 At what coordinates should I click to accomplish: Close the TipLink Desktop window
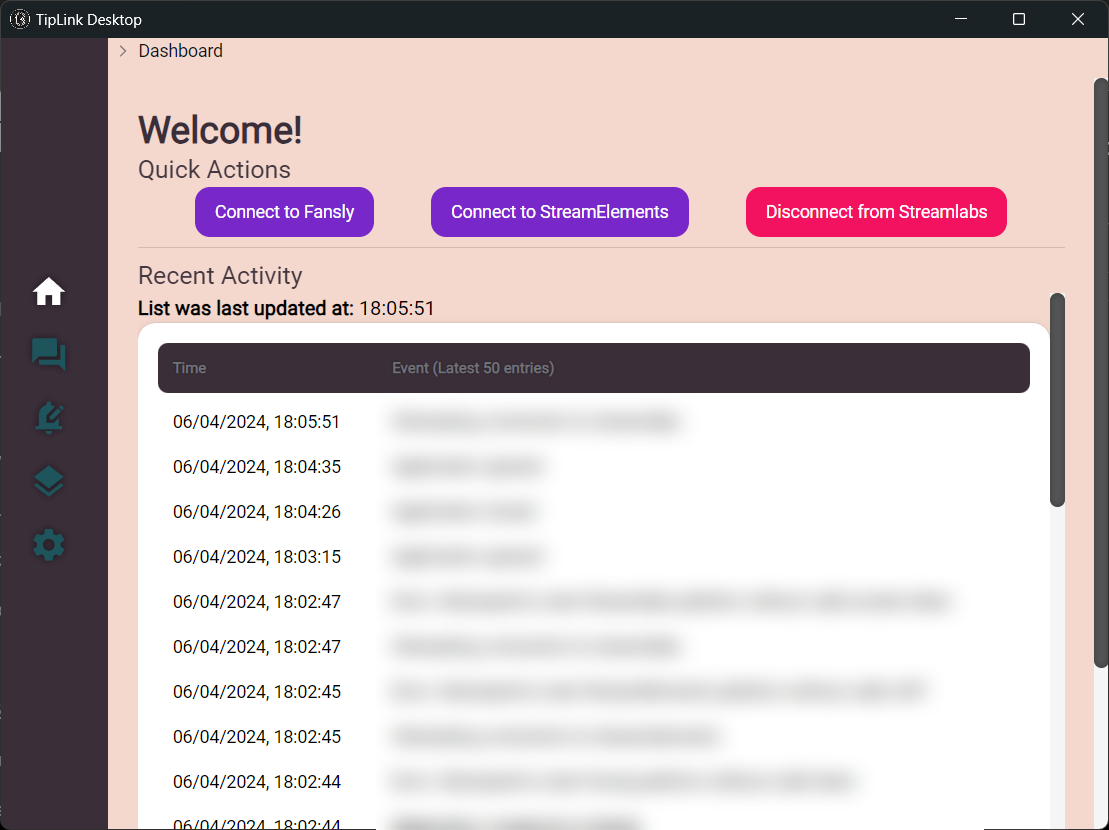click(1077, 19)
